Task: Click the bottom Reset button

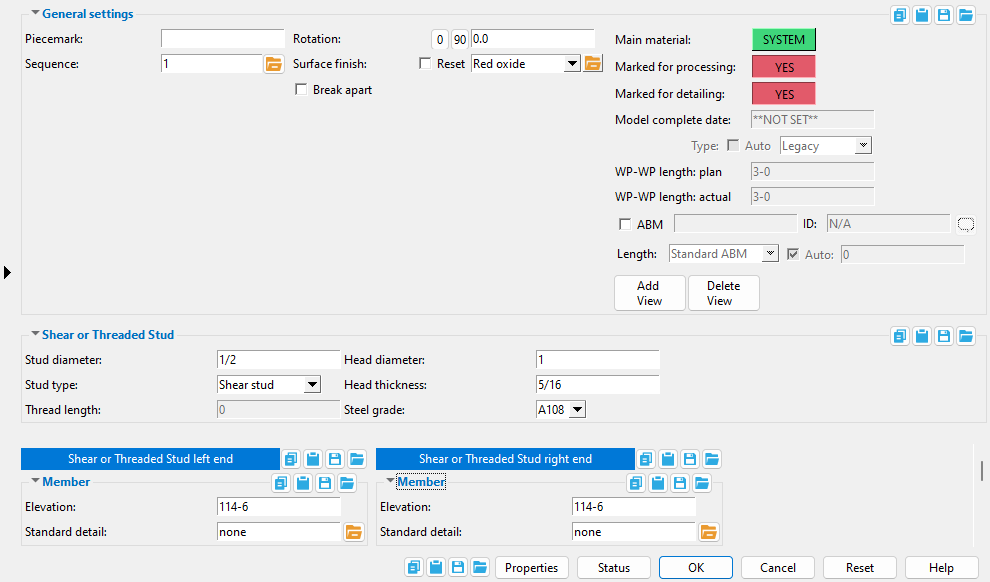Action: (860, 567)
